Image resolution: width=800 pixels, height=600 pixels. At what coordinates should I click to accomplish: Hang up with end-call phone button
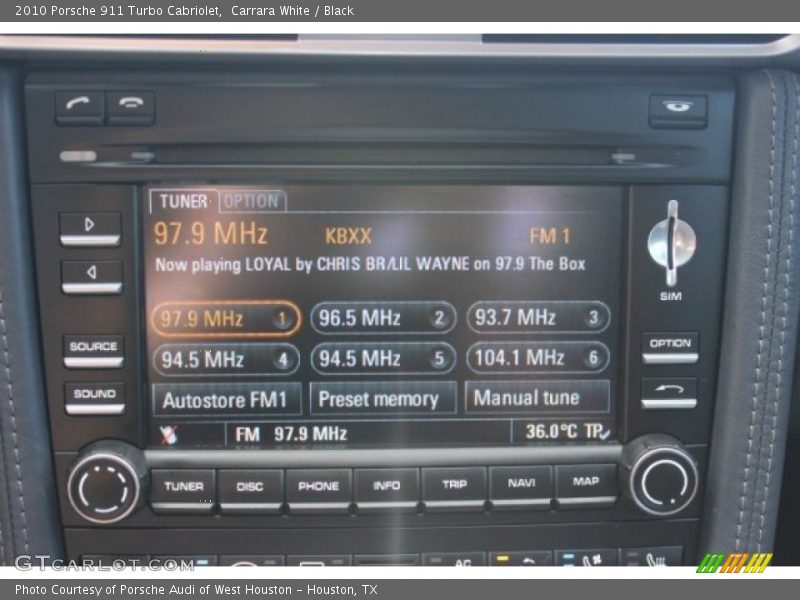coord(131,107)
